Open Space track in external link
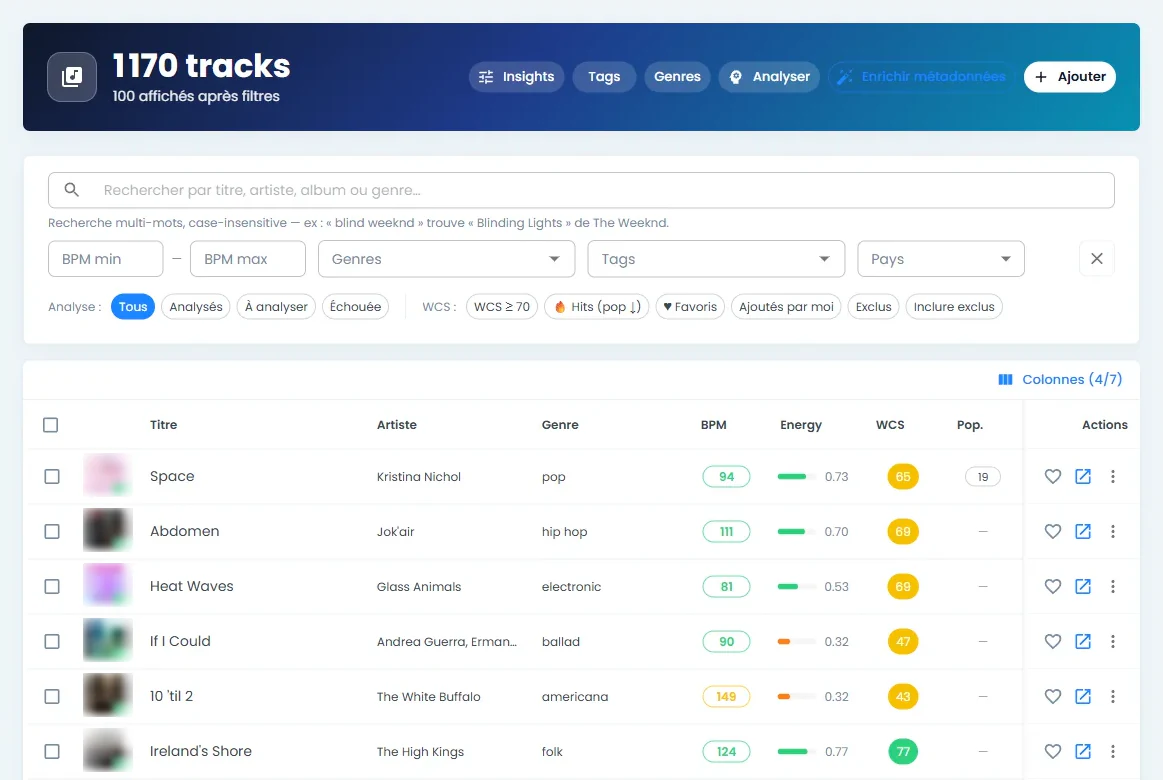 [1083, 477]
